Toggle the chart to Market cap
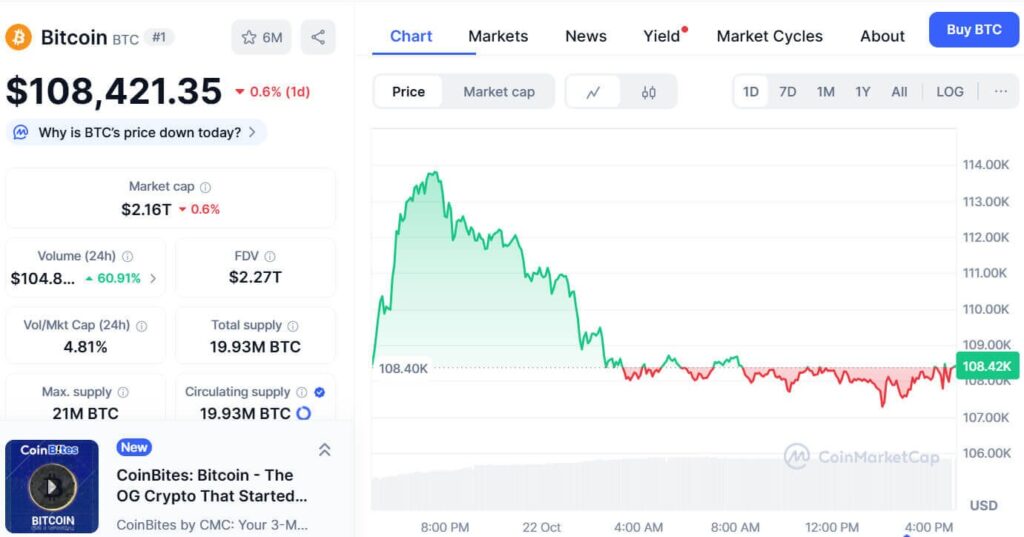This screenshot has width=1024, height=537. click(498, 92)
